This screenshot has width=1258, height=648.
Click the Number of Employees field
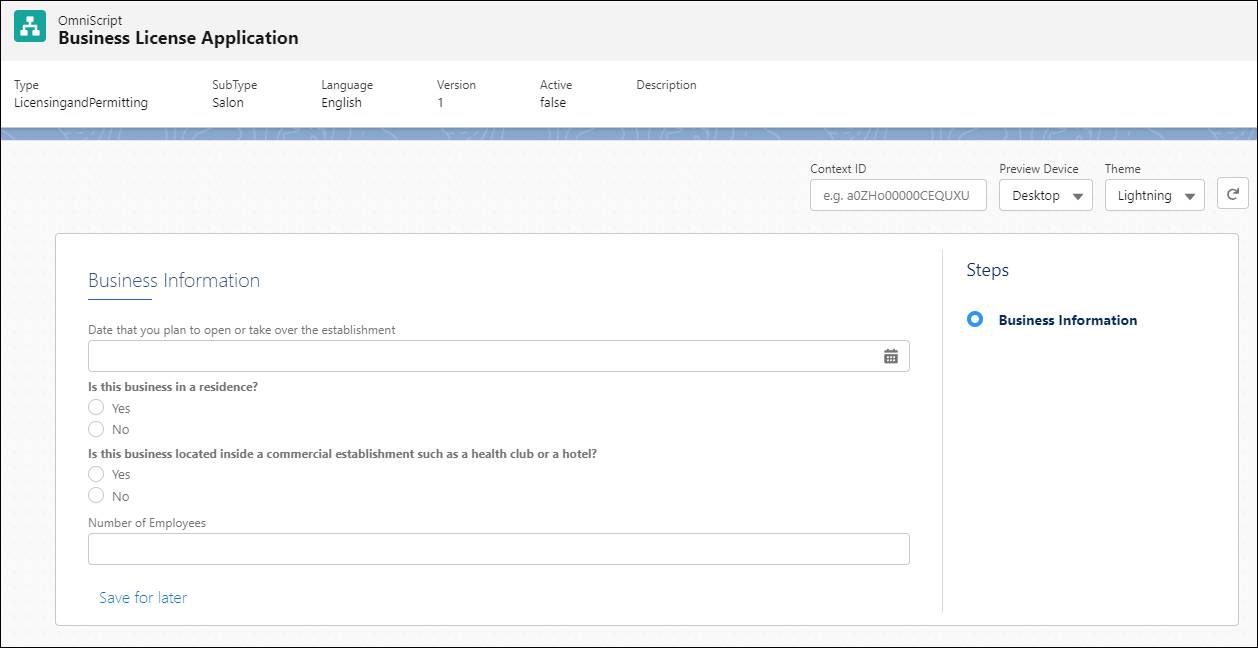point(498,548)
